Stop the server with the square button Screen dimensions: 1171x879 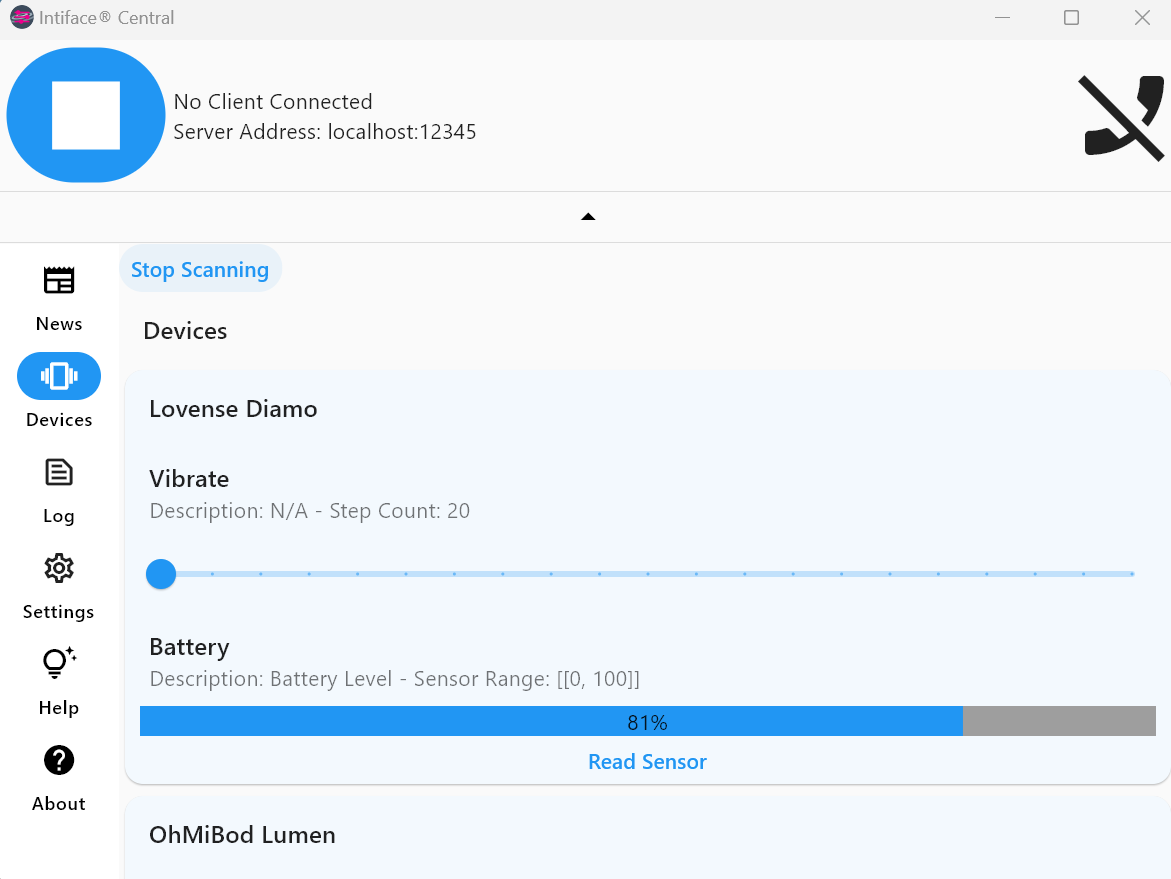[x=85, y=115]
